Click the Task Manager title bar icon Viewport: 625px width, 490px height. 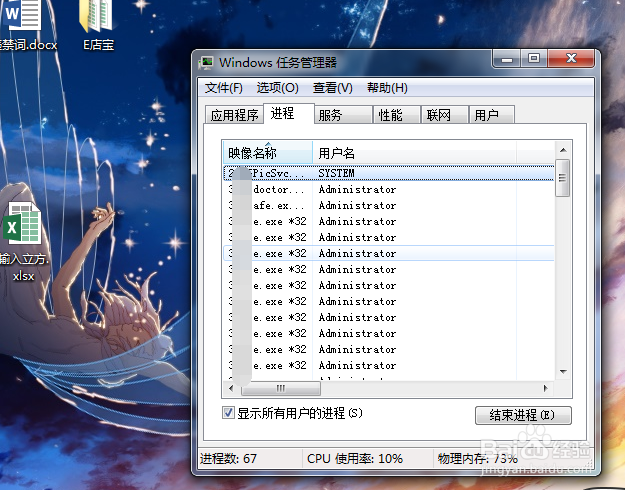pyautogui.click(x=206, y=62)
